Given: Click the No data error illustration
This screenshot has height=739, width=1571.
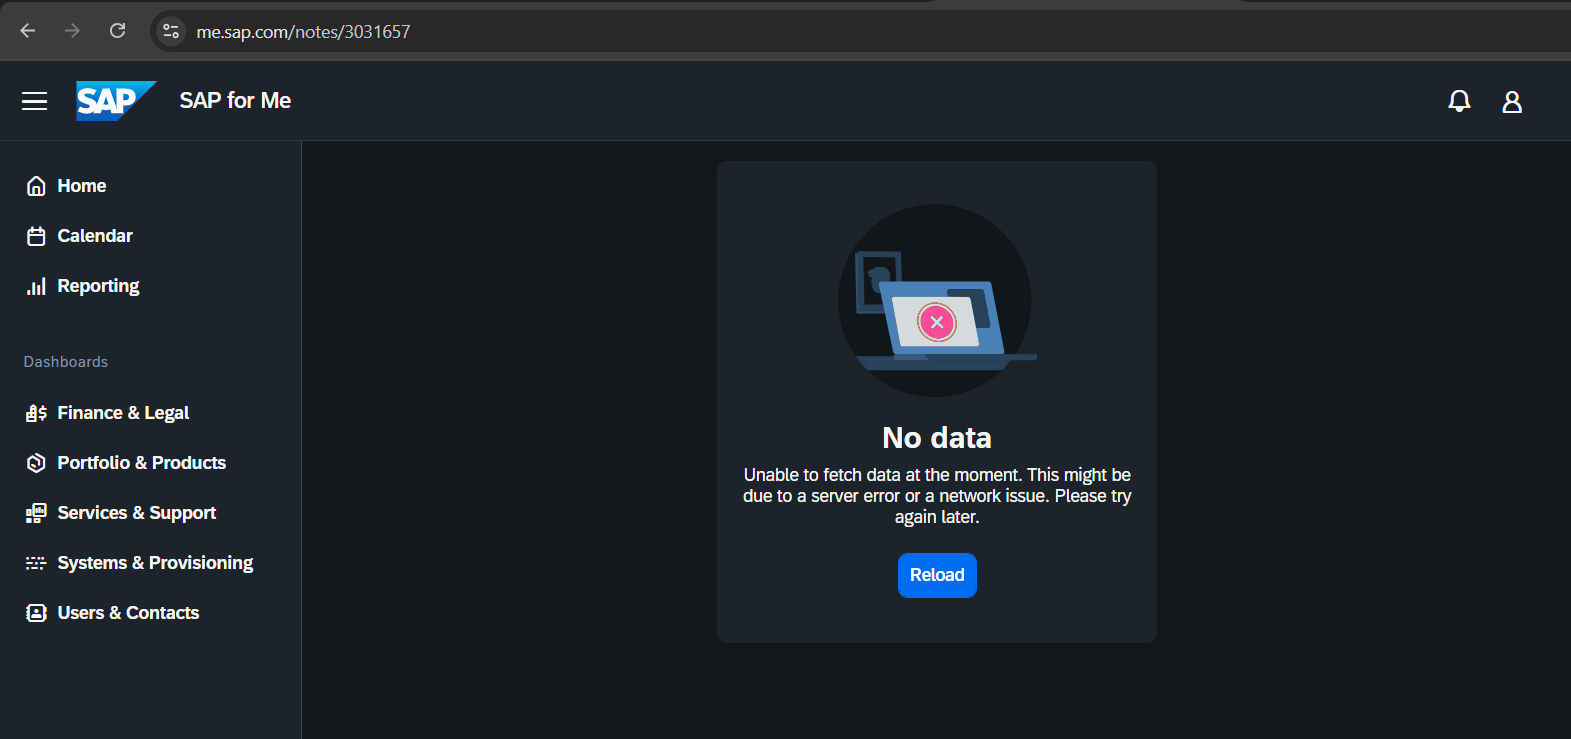Looking at the screenshot, I should click(937, 300).
